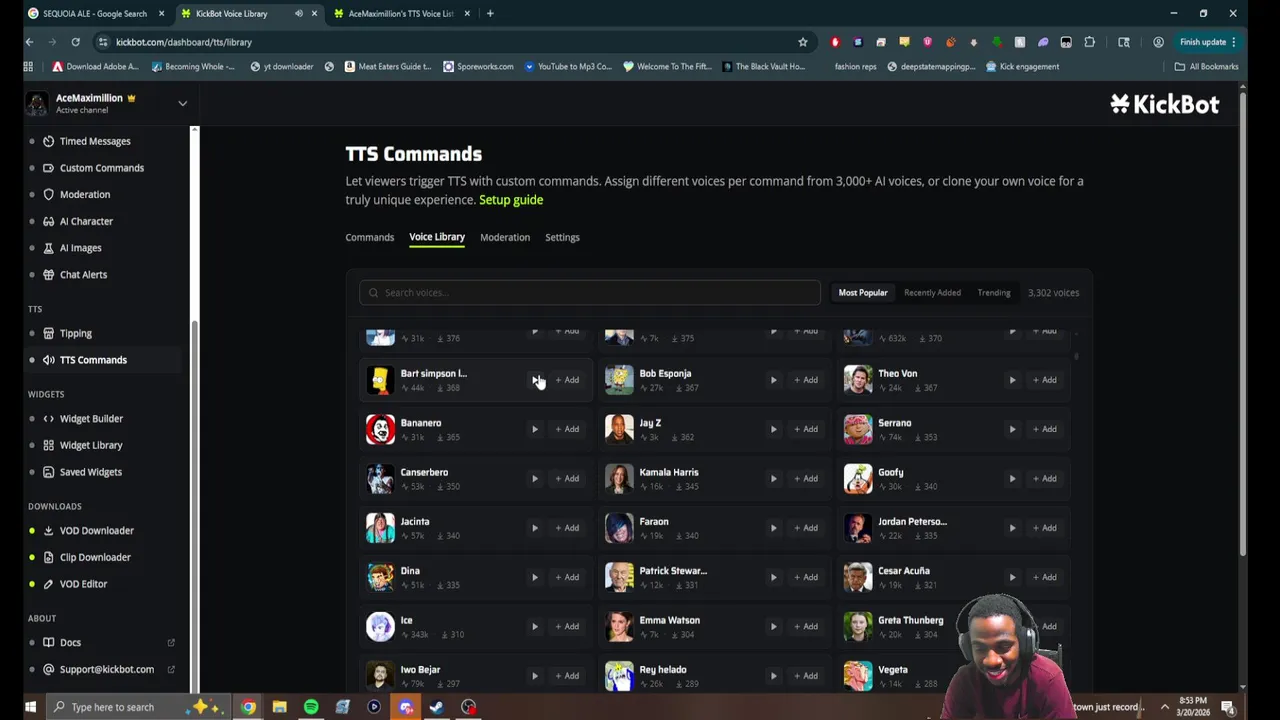The image size is (1280, 720).
Task: Play the Goofy voice preview
Action: click(x=1012, y=478)
